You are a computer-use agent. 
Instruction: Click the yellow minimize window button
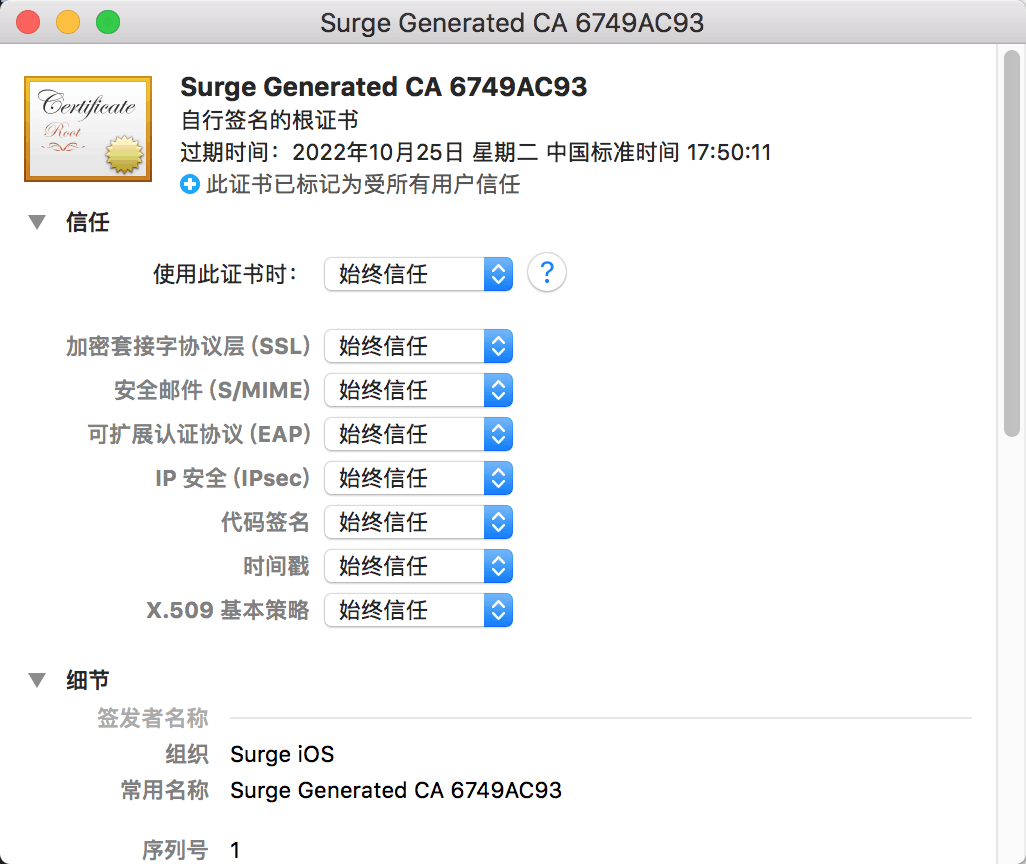[68, 22]
